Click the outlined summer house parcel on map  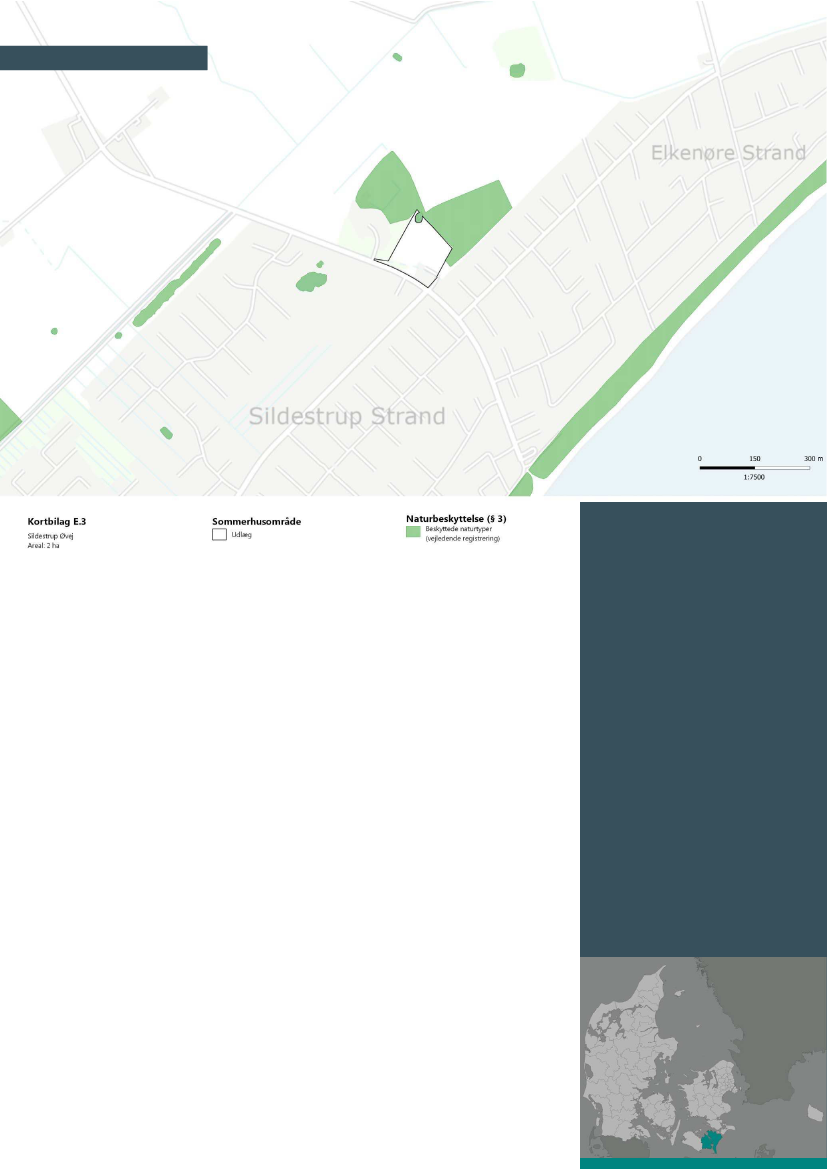(420, 248)
